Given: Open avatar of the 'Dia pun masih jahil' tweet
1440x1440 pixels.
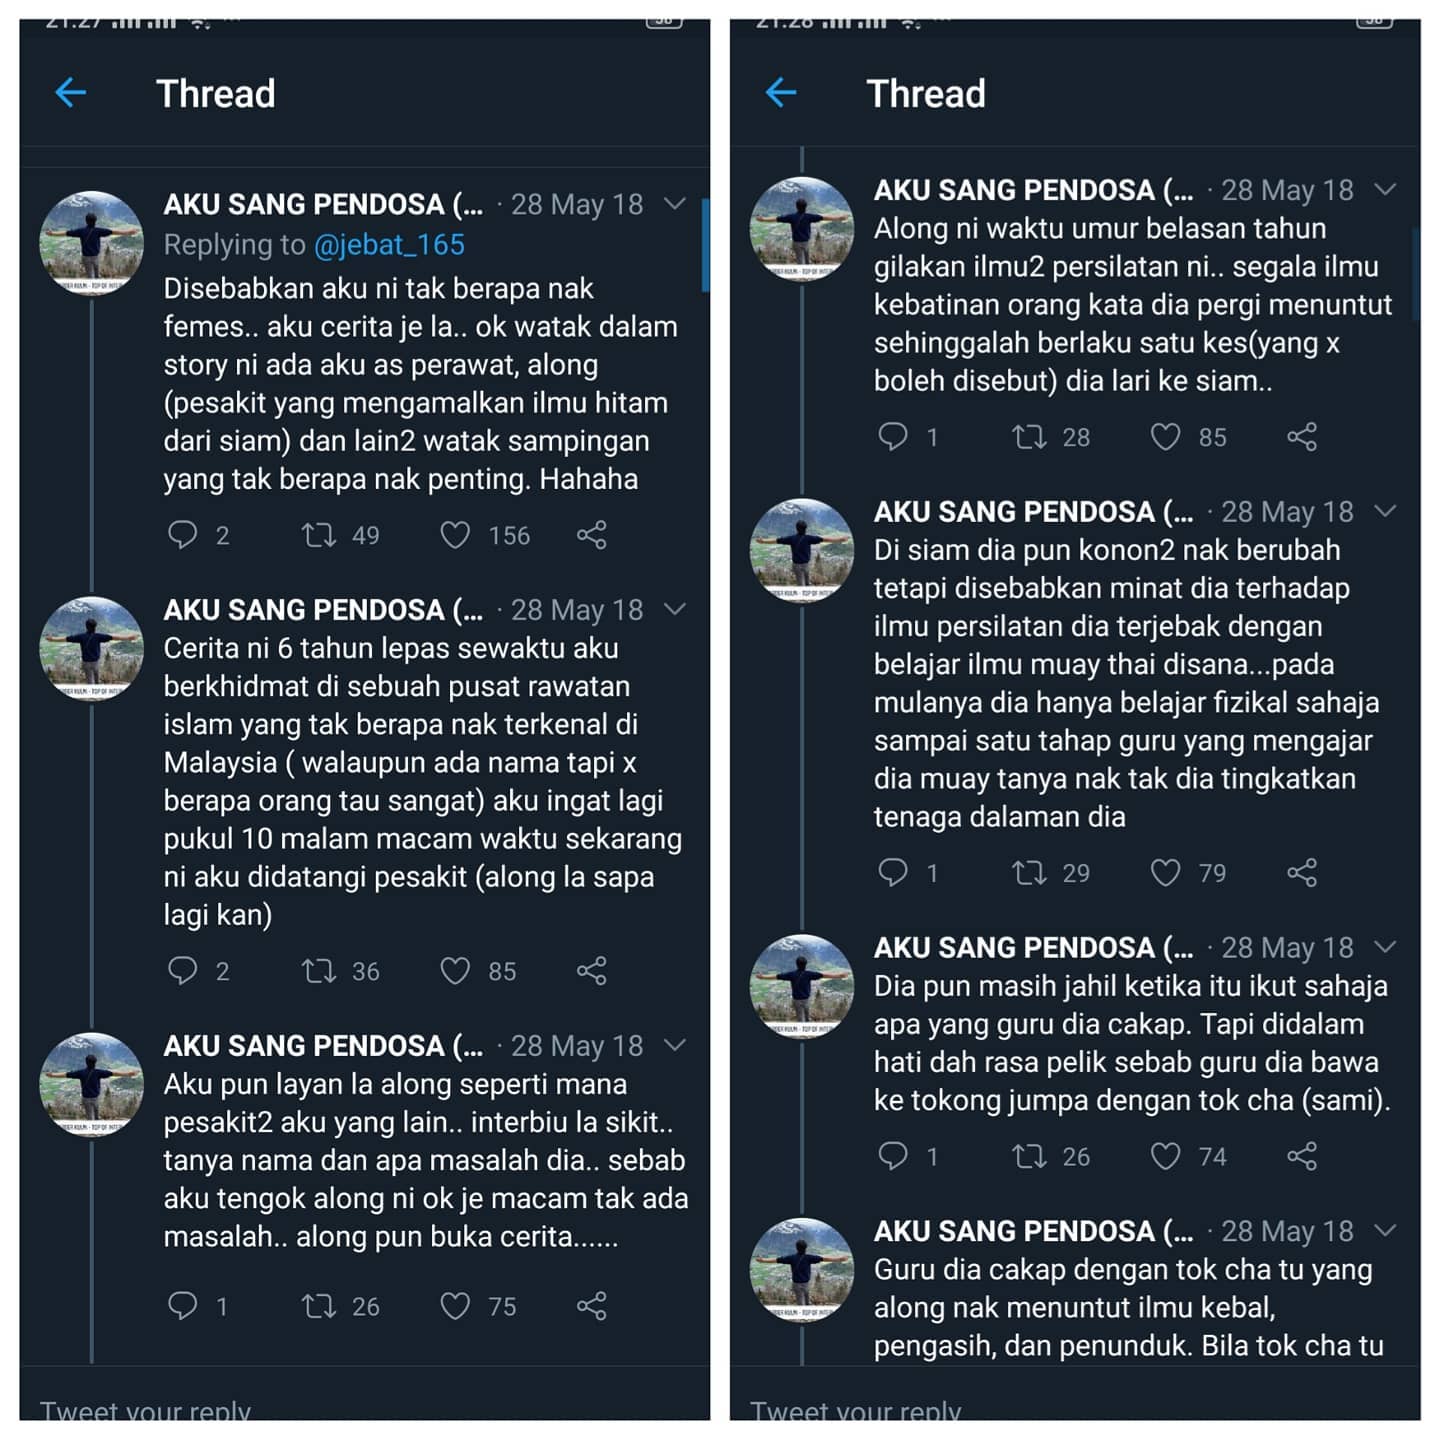Looking at the screenshot, I should point(802,986).
